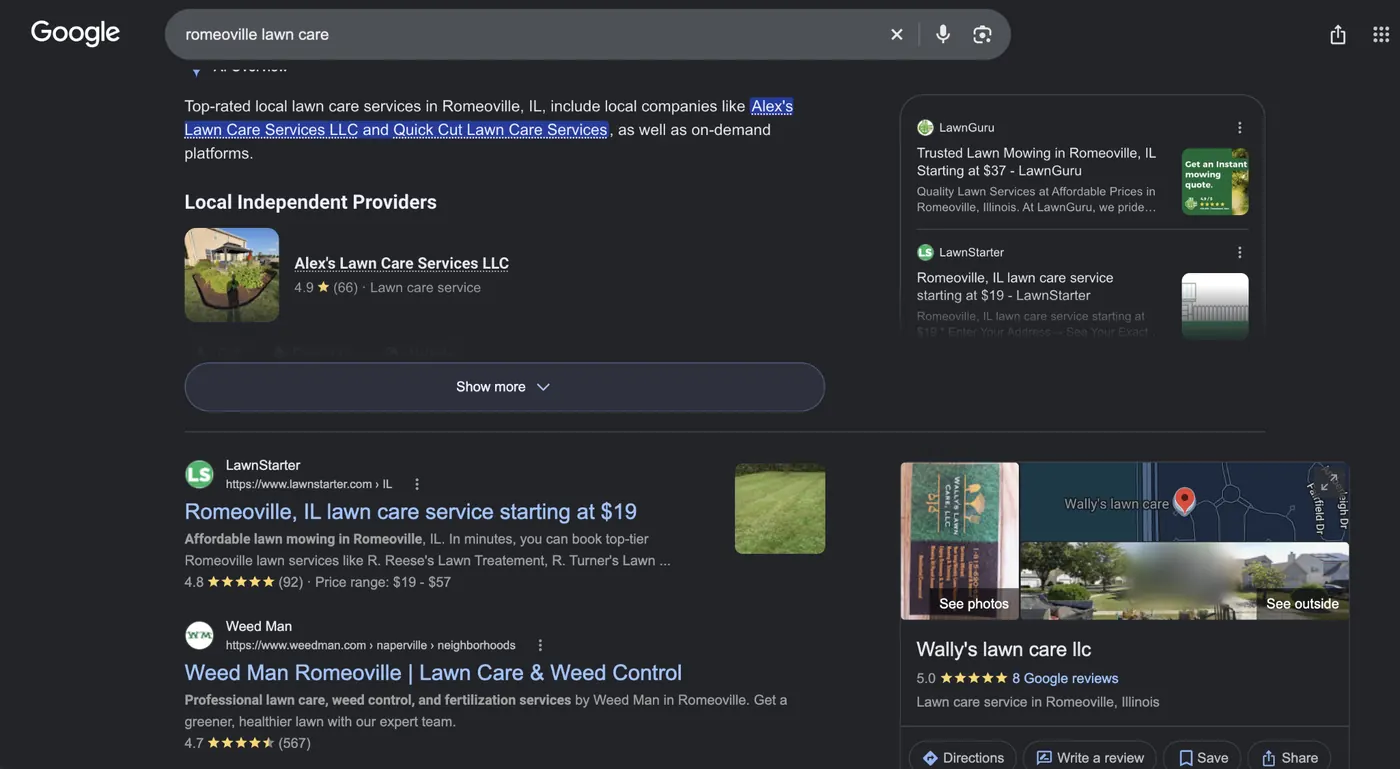Click Write a review button
The height and width of the screenshot is (769, 1400).
tap(1090, 757)
